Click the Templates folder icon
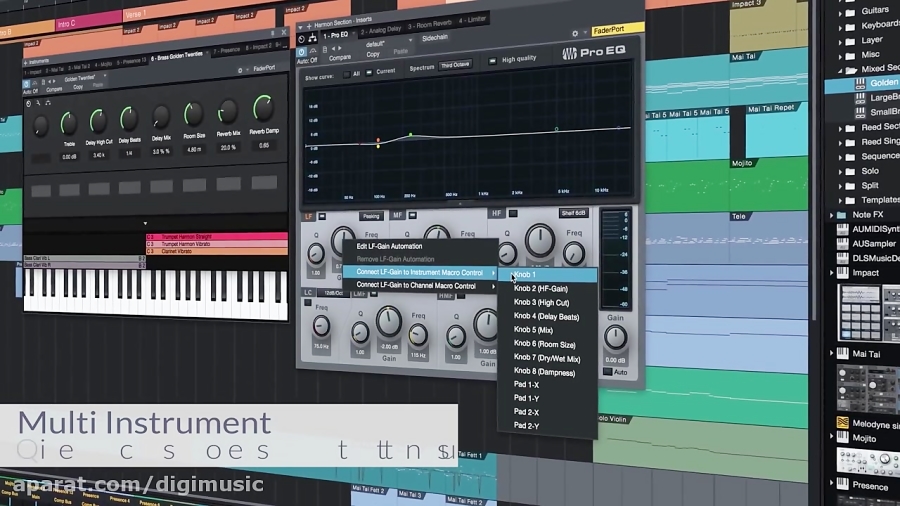The image size is (900, 506). [851, 200]
